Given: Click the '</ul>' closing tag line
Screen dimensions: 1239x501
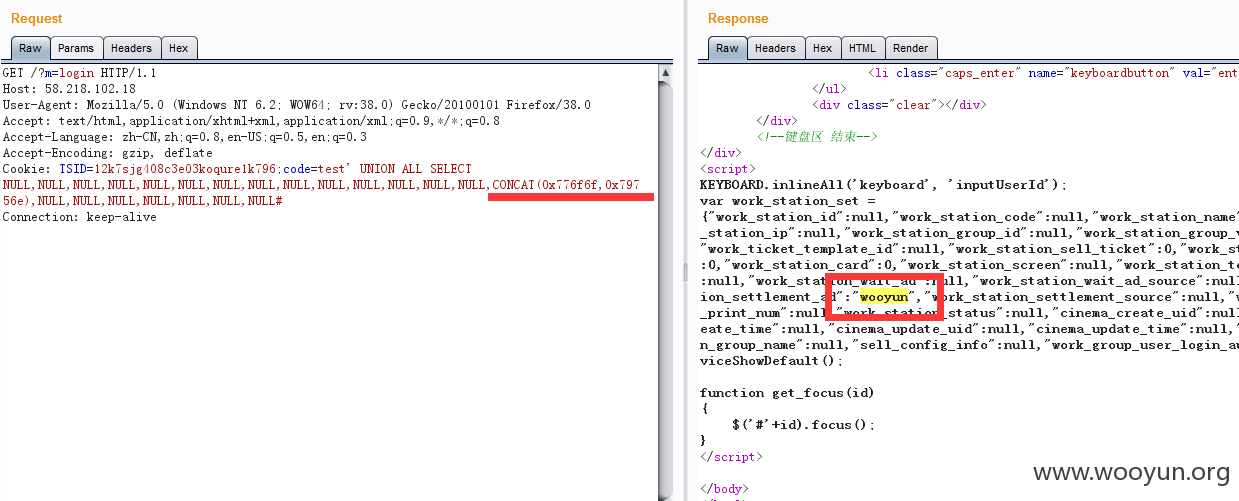Looking at the screenshot, I should (831, 89).
